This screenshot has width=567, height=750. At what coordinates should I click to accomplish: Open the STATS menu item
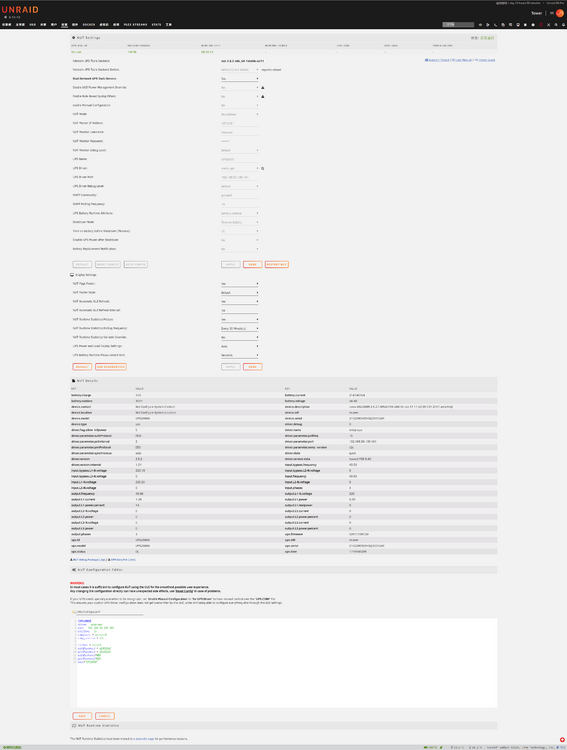[x=156, y=24]
